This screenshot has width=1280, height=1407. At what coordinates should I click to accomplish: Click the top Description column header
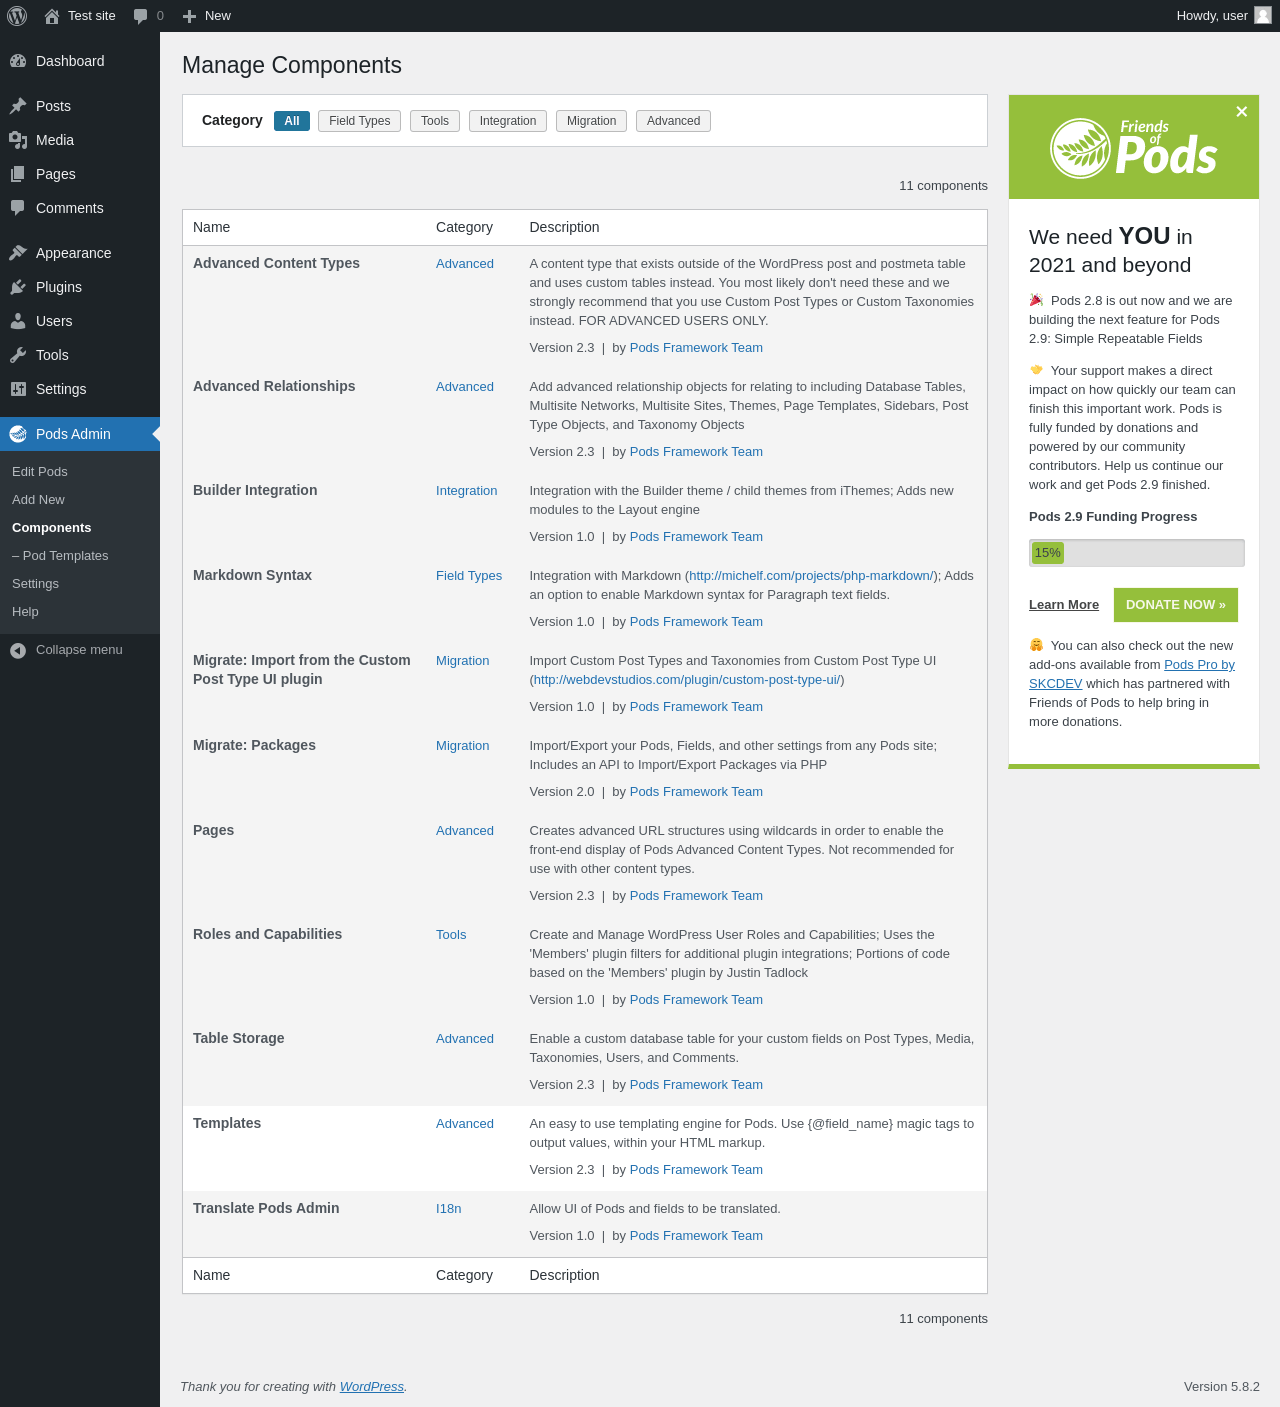coord(564,227)
